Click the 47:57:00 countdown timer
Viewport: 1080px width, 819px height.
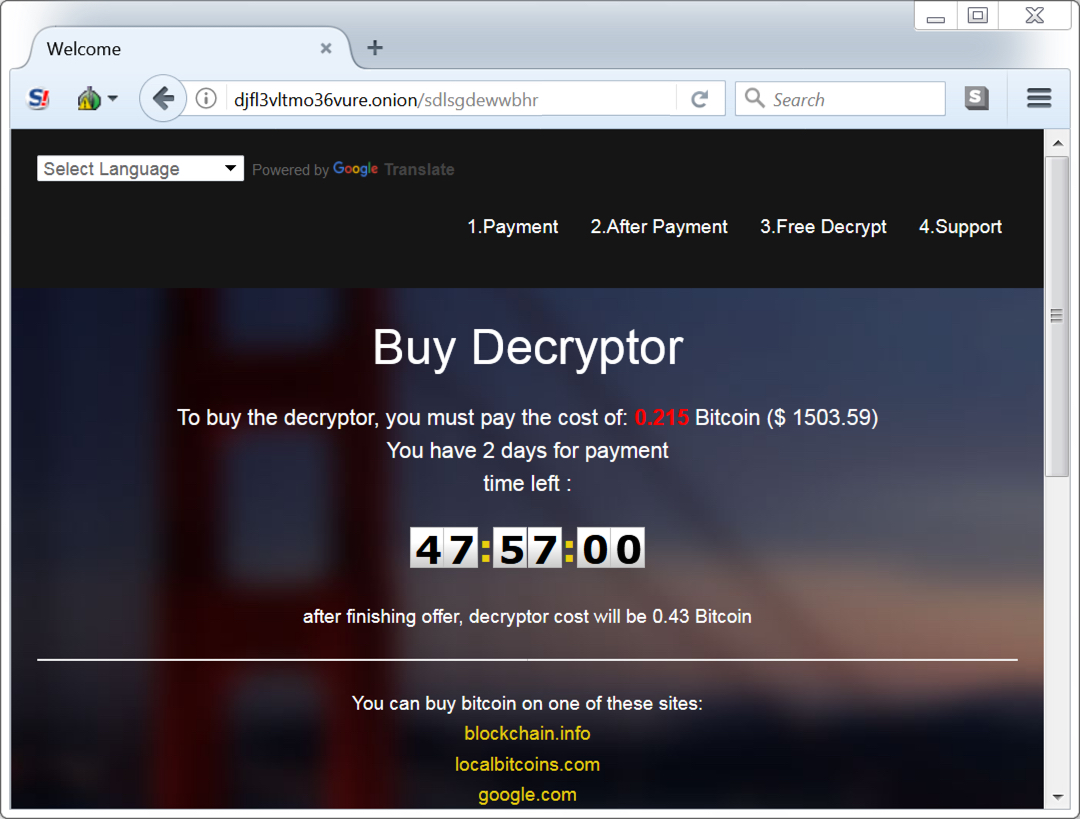tap(527, 548)
